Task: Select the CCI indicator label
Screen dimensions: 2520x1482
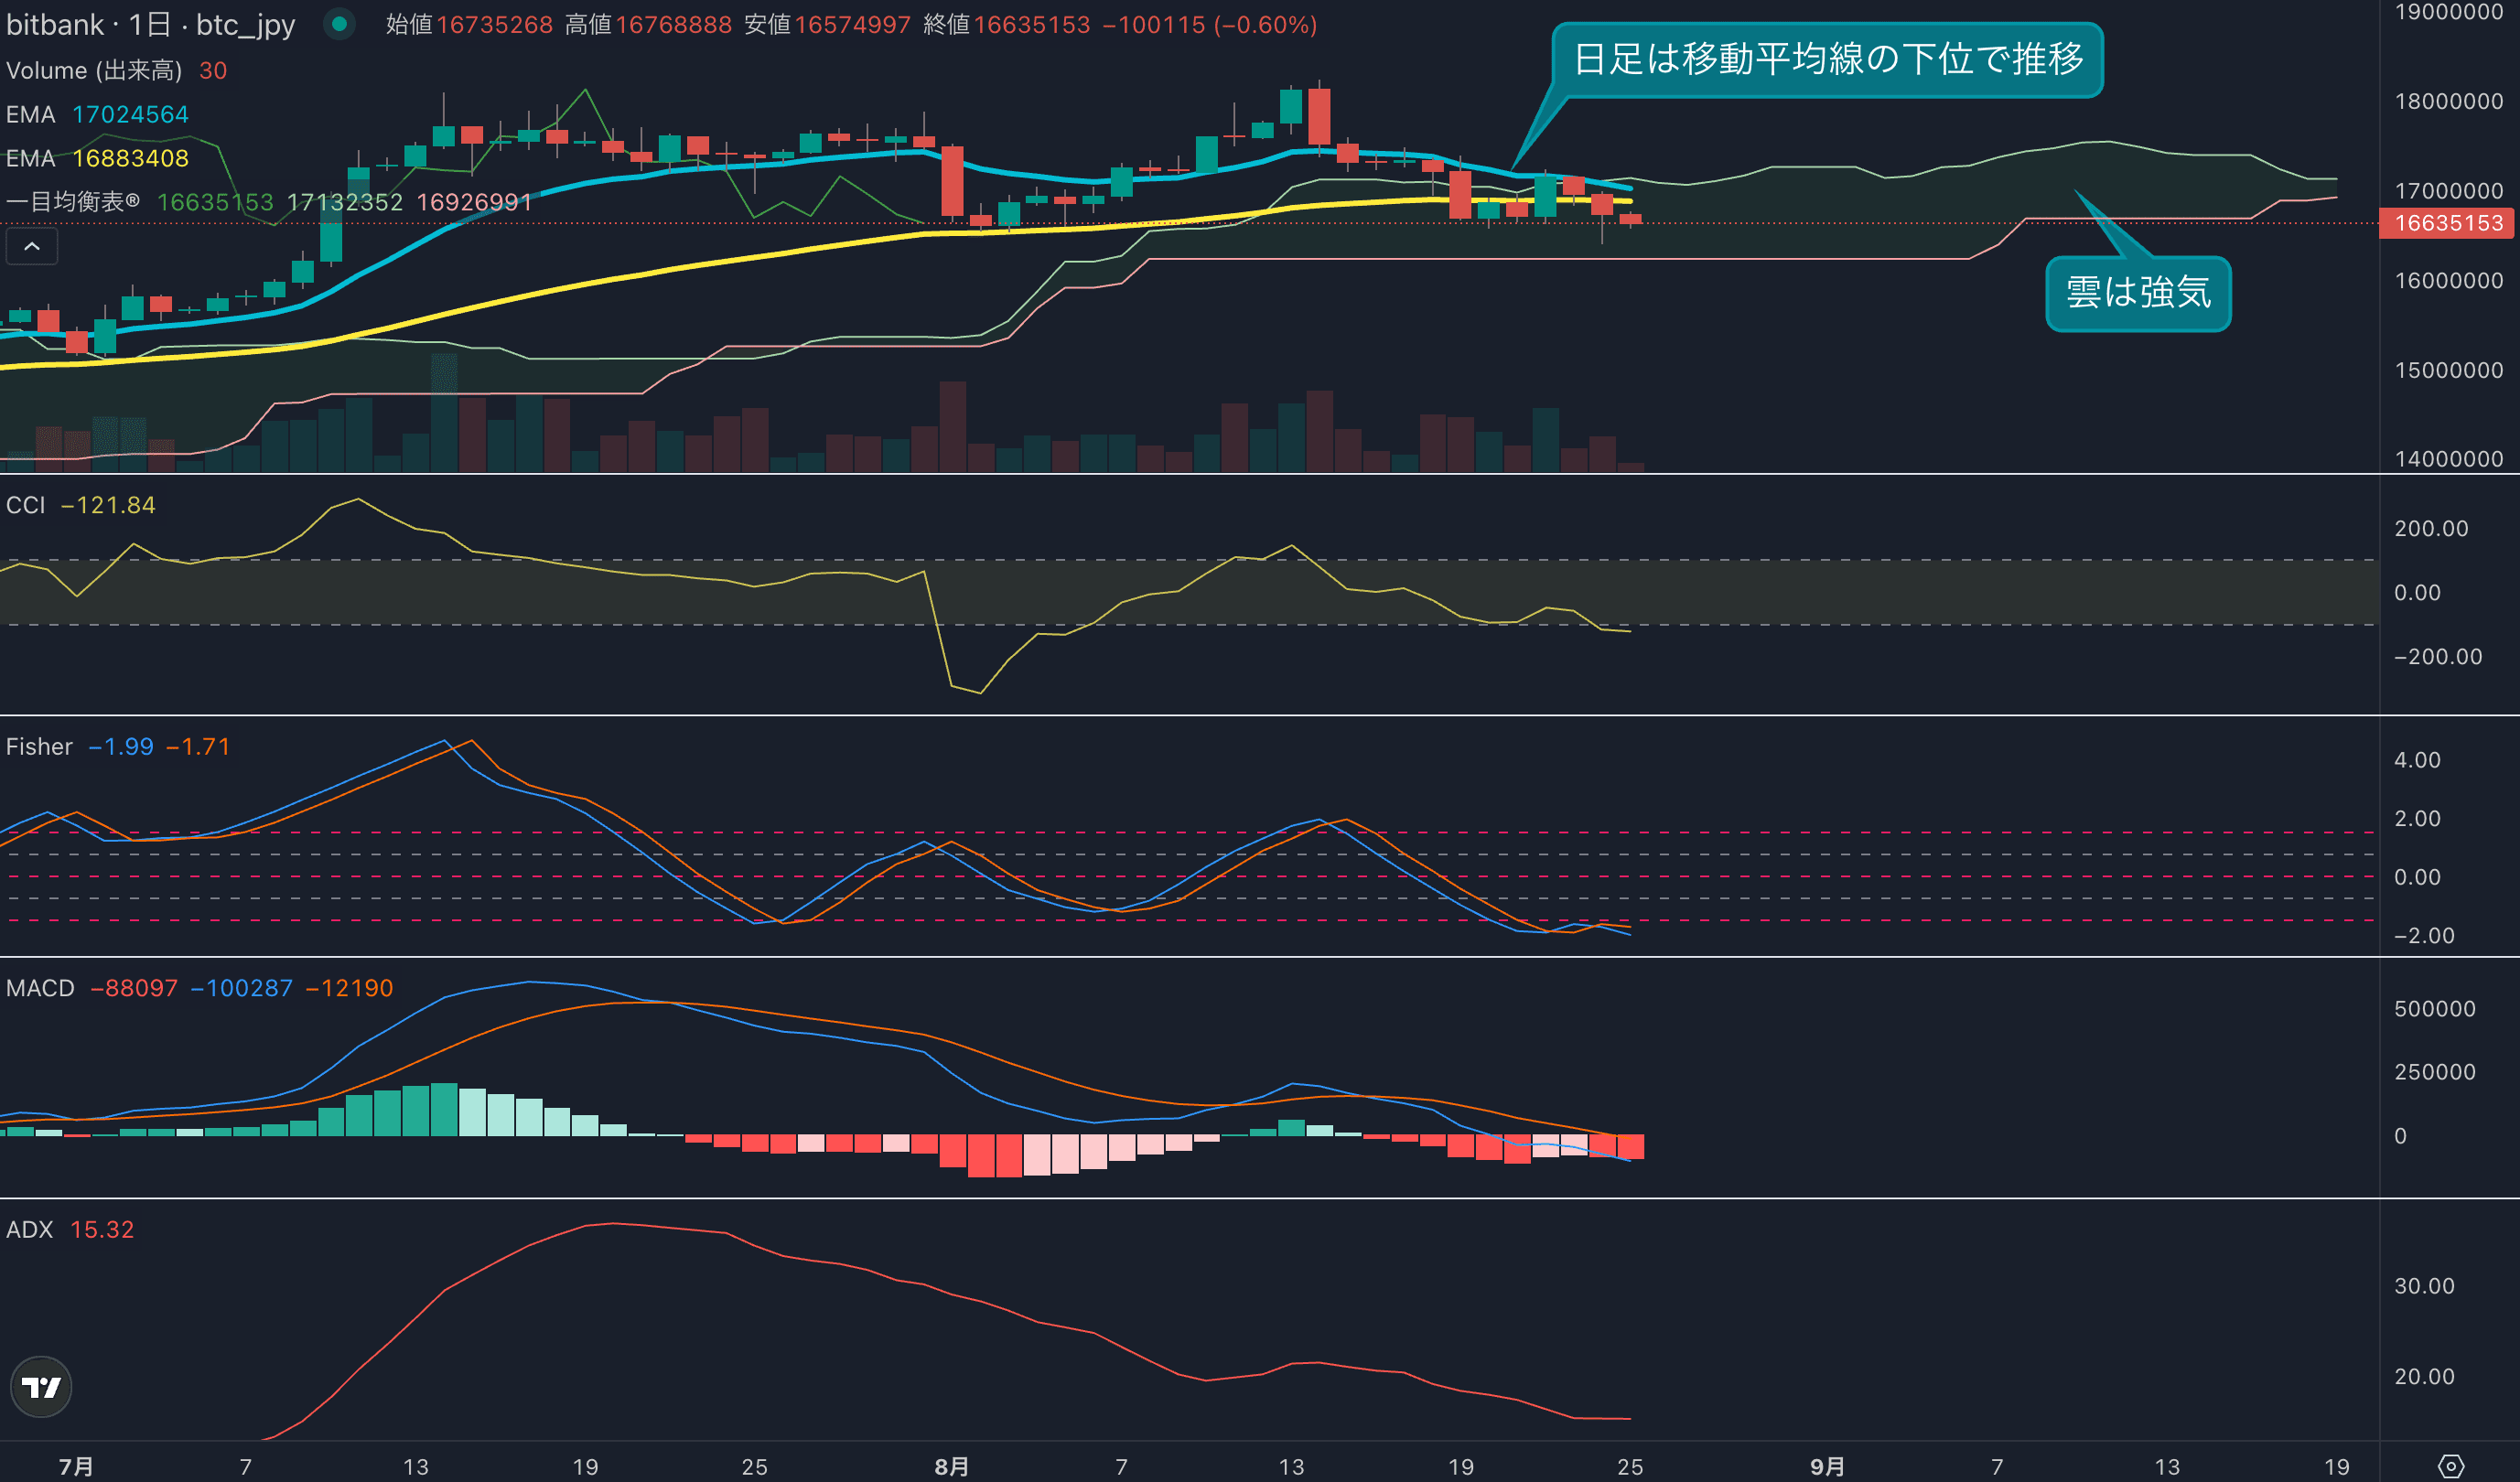Action: (x=26, y=505)
